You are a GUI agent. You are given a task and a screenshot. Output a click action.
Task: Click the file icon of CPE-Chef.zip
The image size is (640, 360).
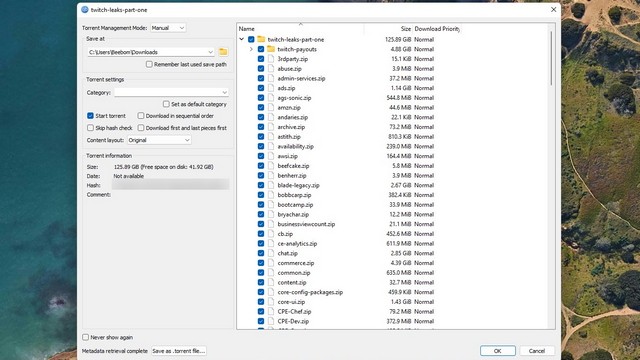point(271,311)
